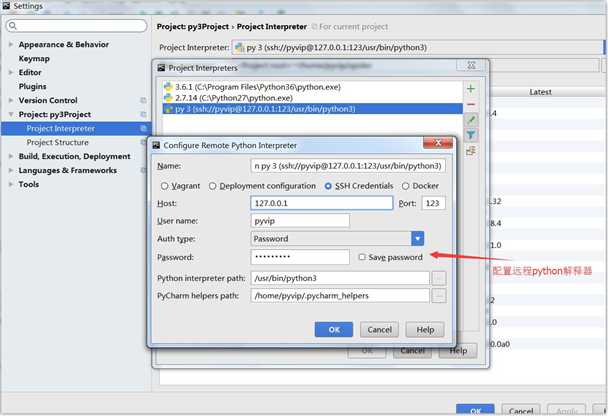Expand Build, Execution, Deployment node

11,156
